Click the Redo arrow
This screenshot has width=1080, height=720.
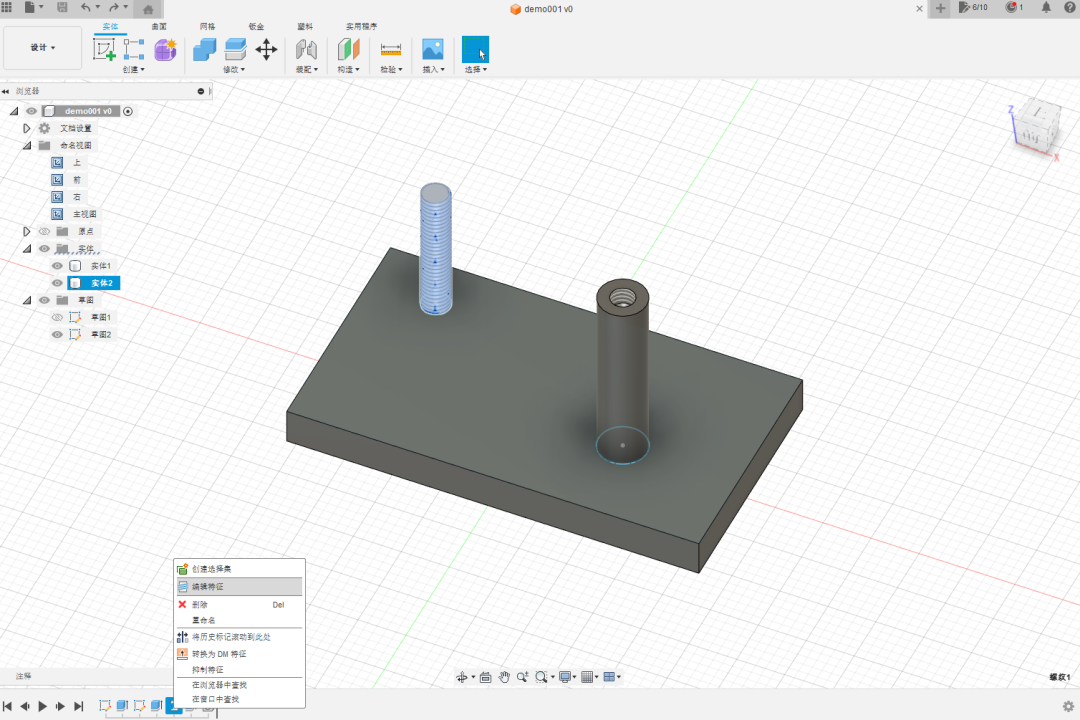(x=114, y=8)
